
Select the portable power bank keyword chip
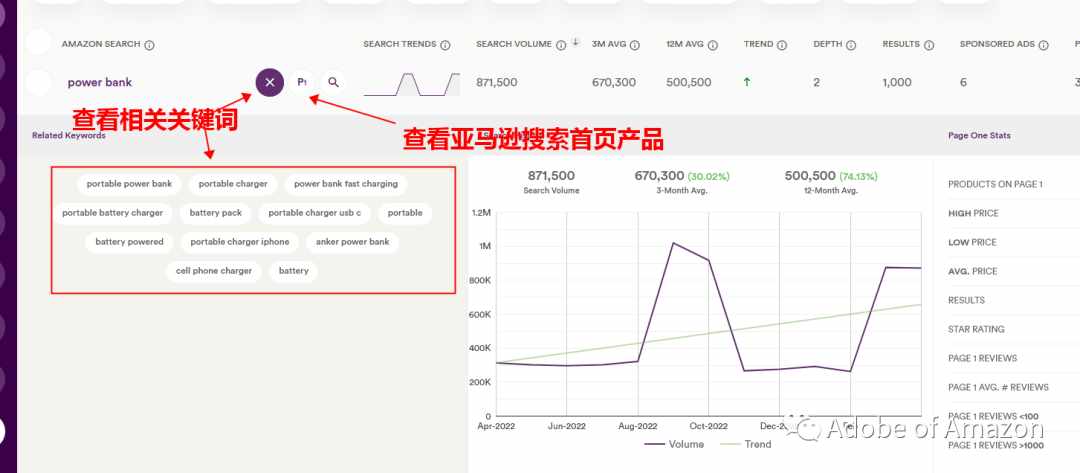[129, 185]
